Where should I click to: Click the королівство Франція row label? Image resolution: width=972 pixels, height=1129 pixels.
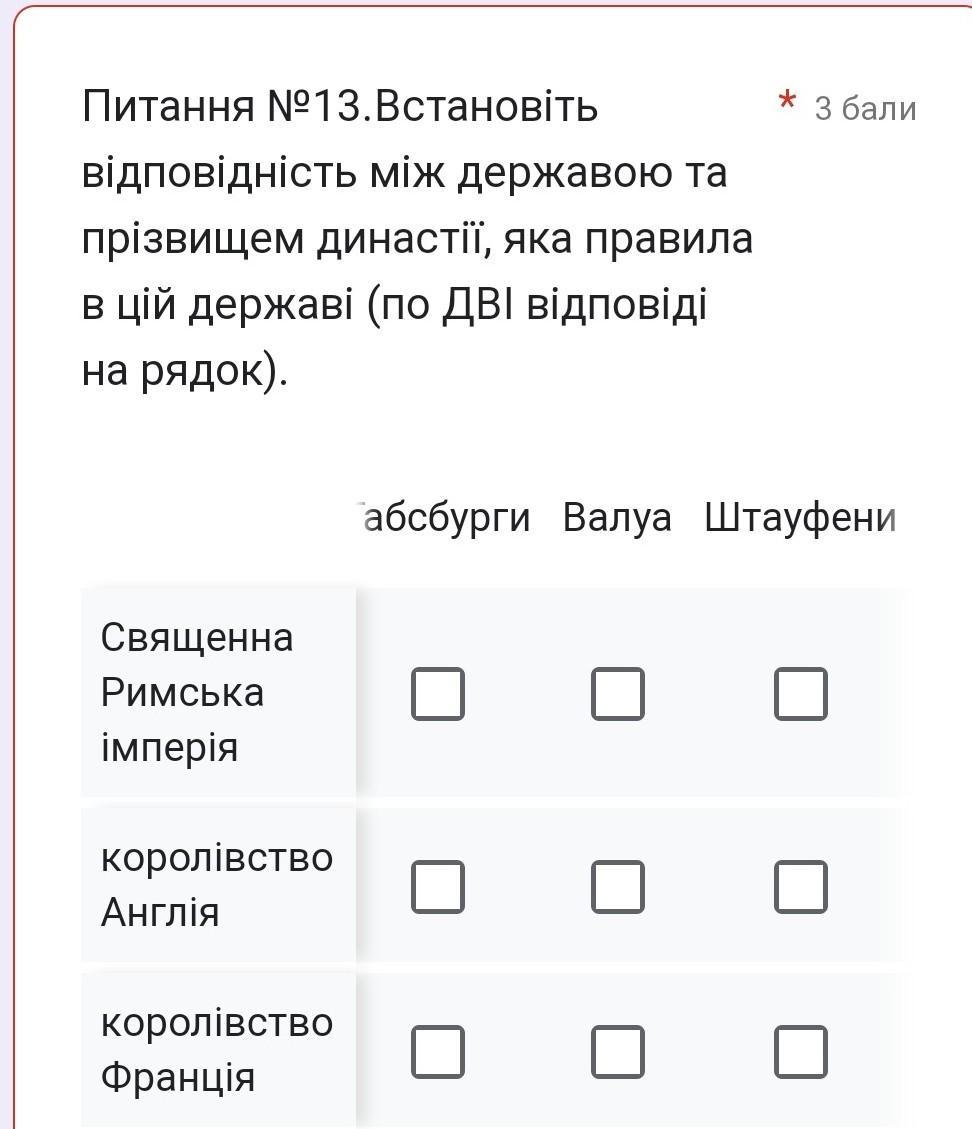coord(217,1050)
